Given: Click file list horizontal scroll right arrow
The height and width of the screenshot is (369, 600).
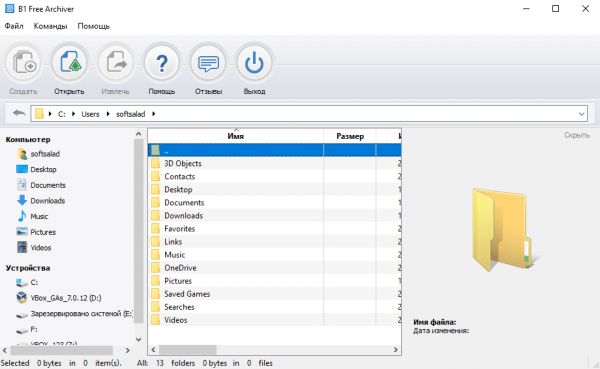Looking at the screenshot, I should click(396, 349).
